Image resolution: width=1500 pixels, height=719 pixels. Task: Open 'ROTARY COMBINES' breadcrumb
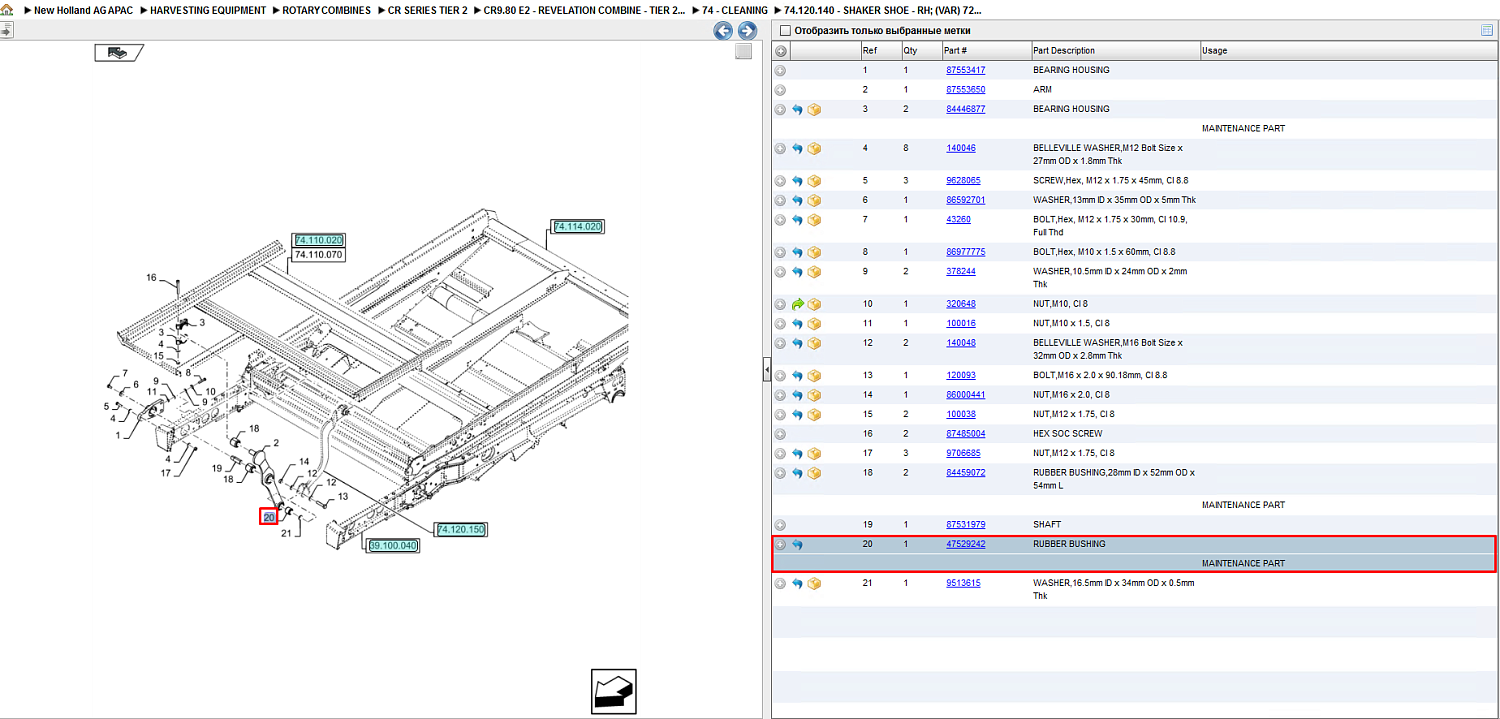pyautogui.click(x=326, y=10)
